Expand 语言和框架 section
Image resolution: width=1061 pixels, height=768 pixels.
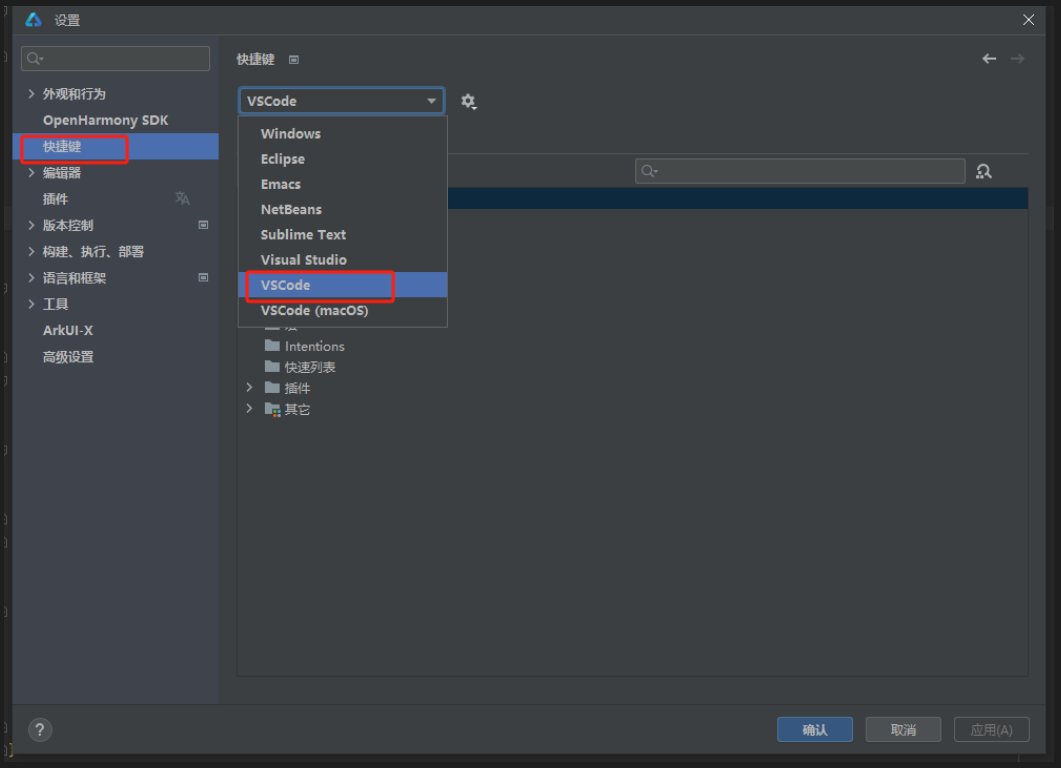31,277
